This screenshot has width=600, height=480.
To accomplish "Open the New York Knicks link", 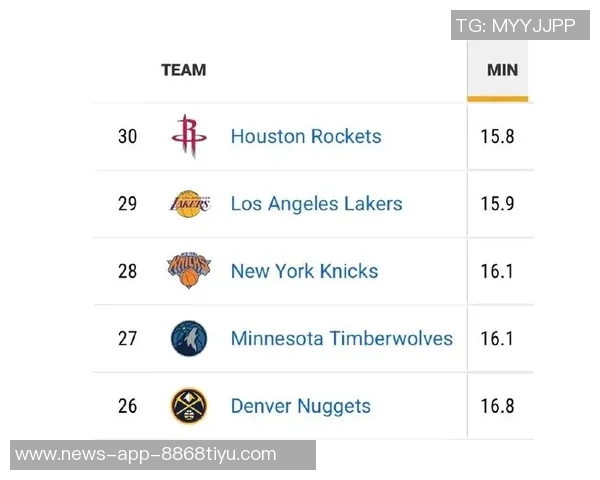I will (x=304, y=271).
